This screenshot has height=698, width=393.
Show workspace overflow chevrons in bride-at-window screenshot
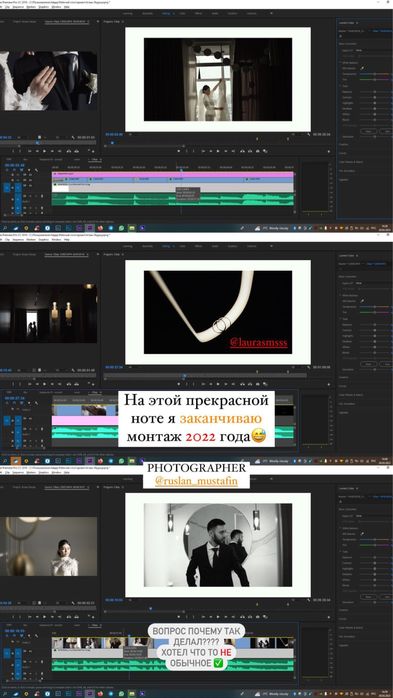tap(271, 13)
